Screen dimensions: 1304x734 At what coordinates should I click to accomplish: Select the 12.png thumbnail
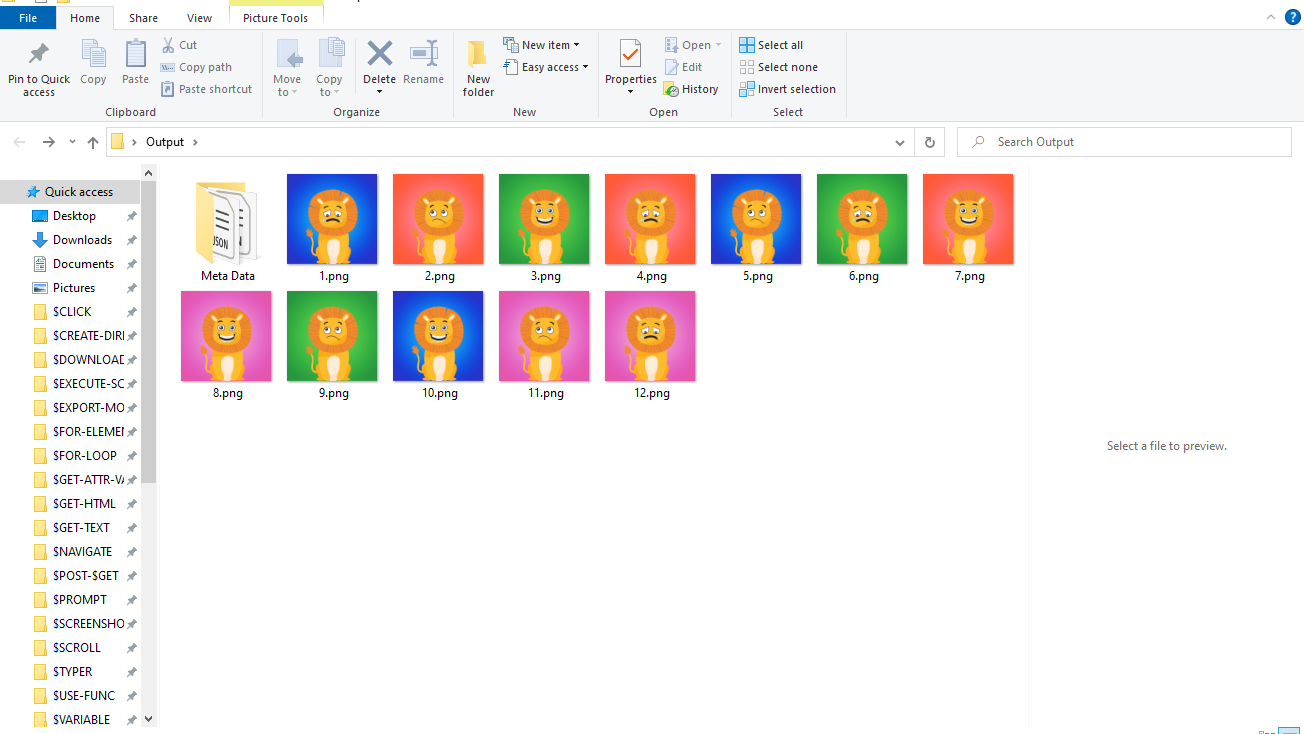pos(651,336)
